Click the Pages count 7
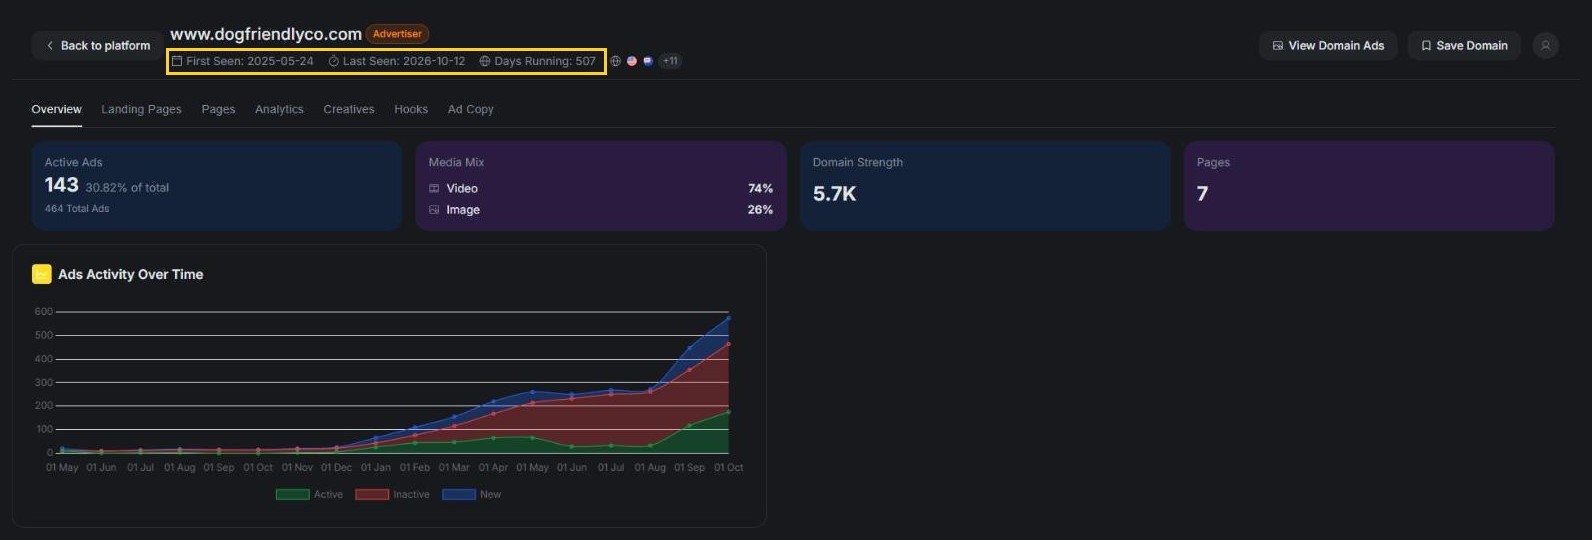1592x540 pixels. click(1202, 194)
